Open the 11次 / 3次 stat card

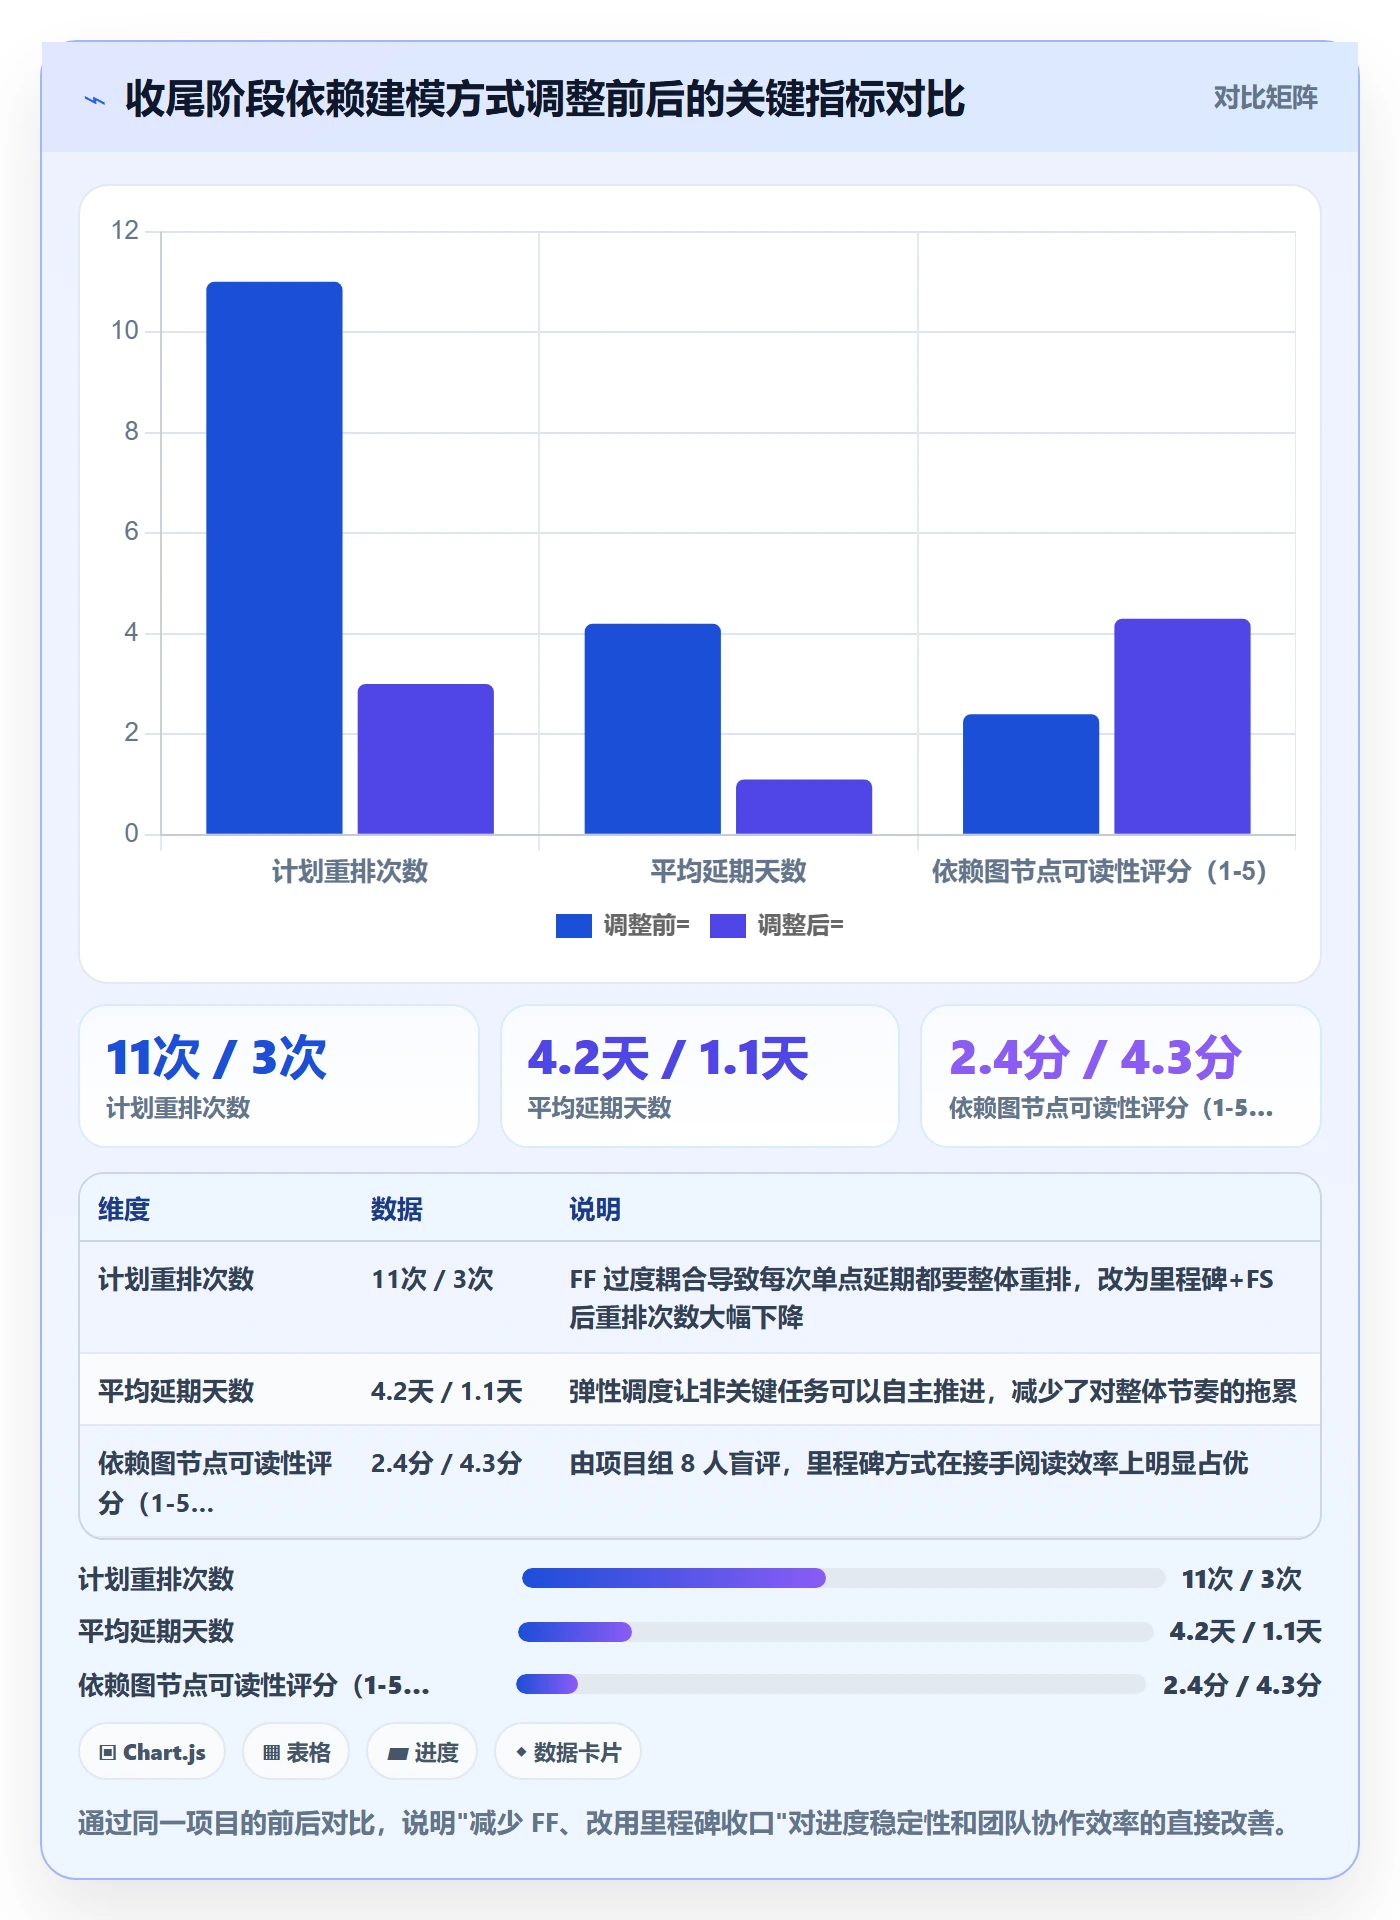279,1076
